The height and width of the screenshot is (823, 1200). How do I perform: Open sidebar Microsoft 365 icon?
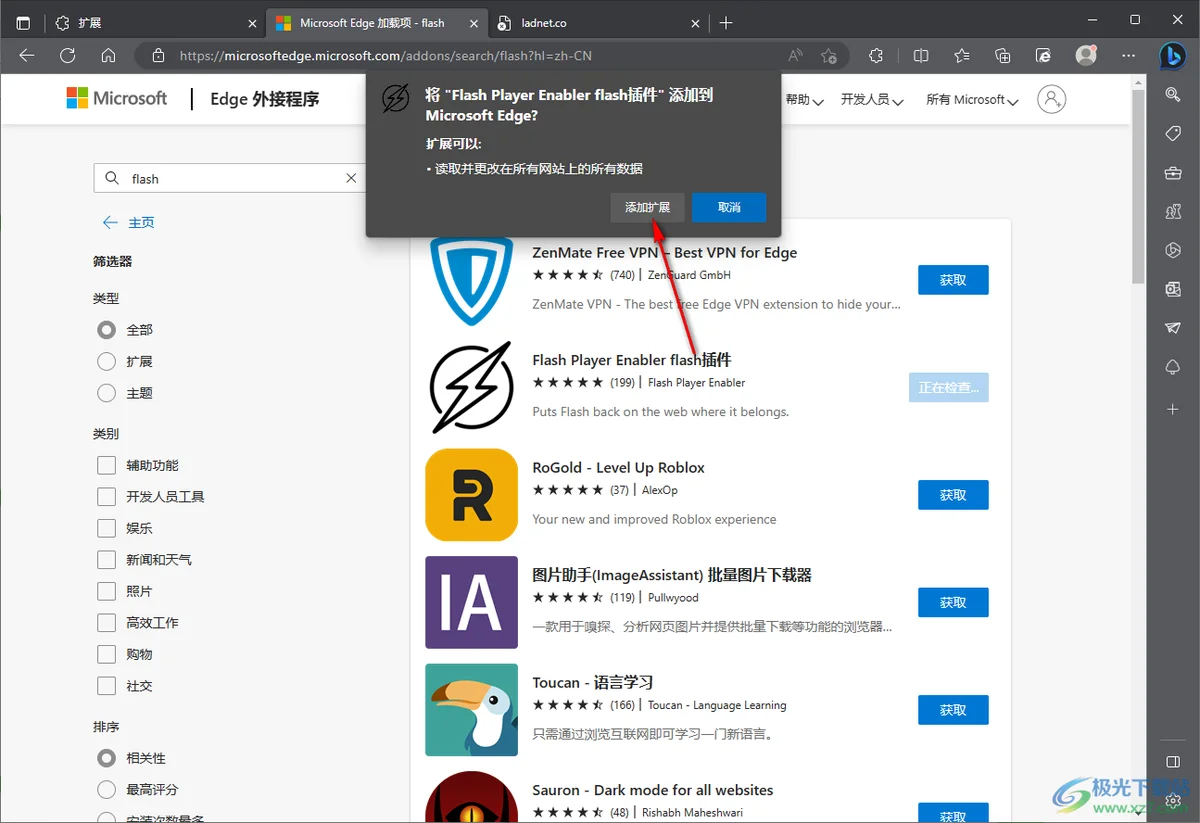click(x=1173, y=251)
